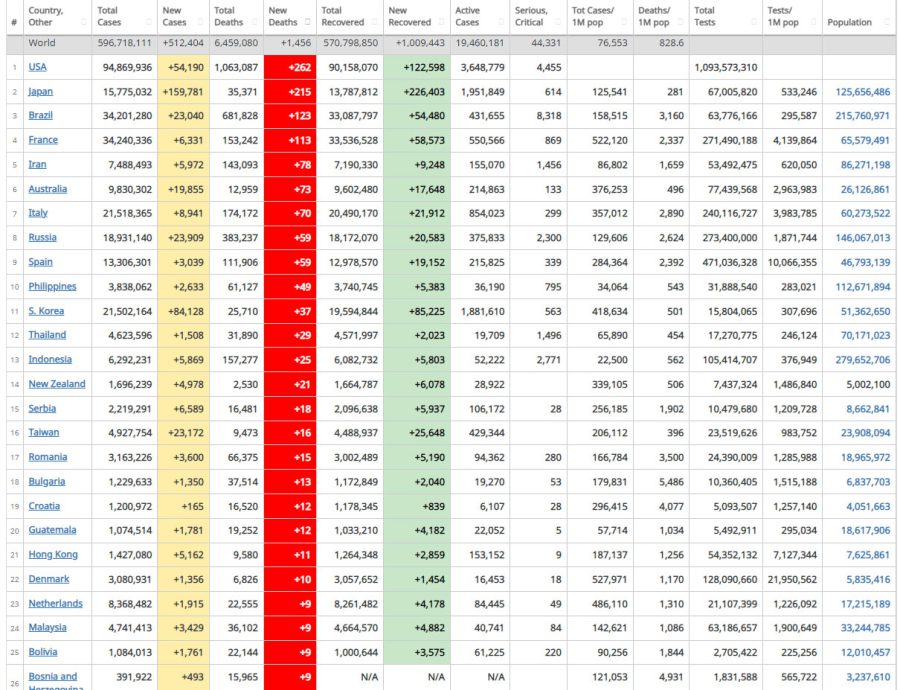Click World total cases value 596,718,111
Image resolution: width=900 pixels, height=690 pixels.
[125, 43]
